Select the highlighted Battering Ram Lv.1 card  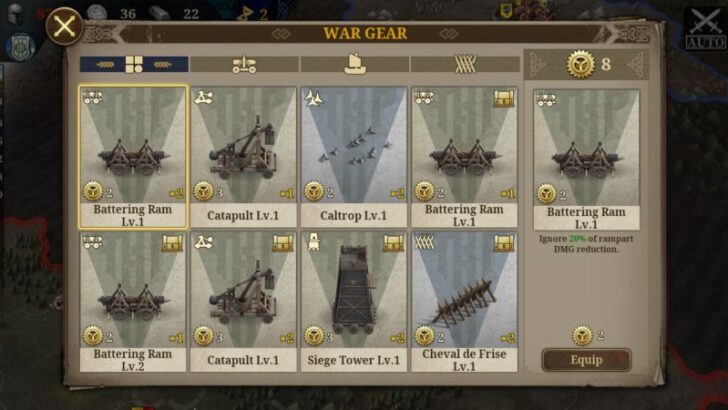click(x=133, y=157)
